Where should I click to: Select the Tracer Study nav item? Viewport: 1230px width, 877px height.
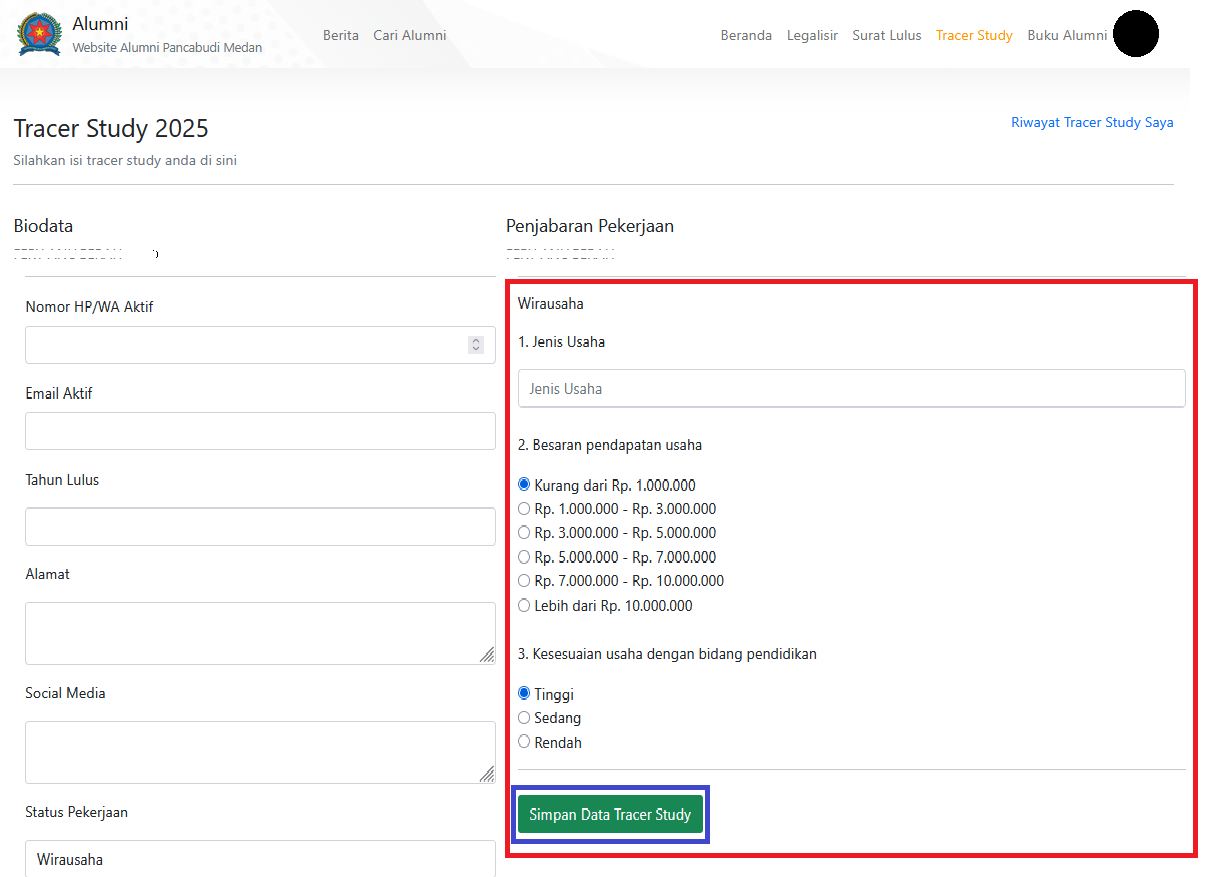974,35
